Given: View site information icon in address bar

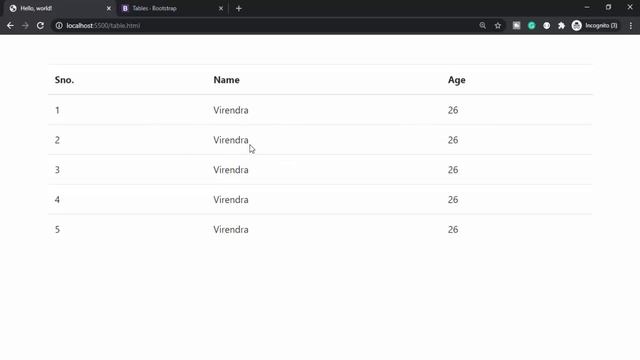Looking at the screenshot, I should pyautogui.click(x=59, y=25).
